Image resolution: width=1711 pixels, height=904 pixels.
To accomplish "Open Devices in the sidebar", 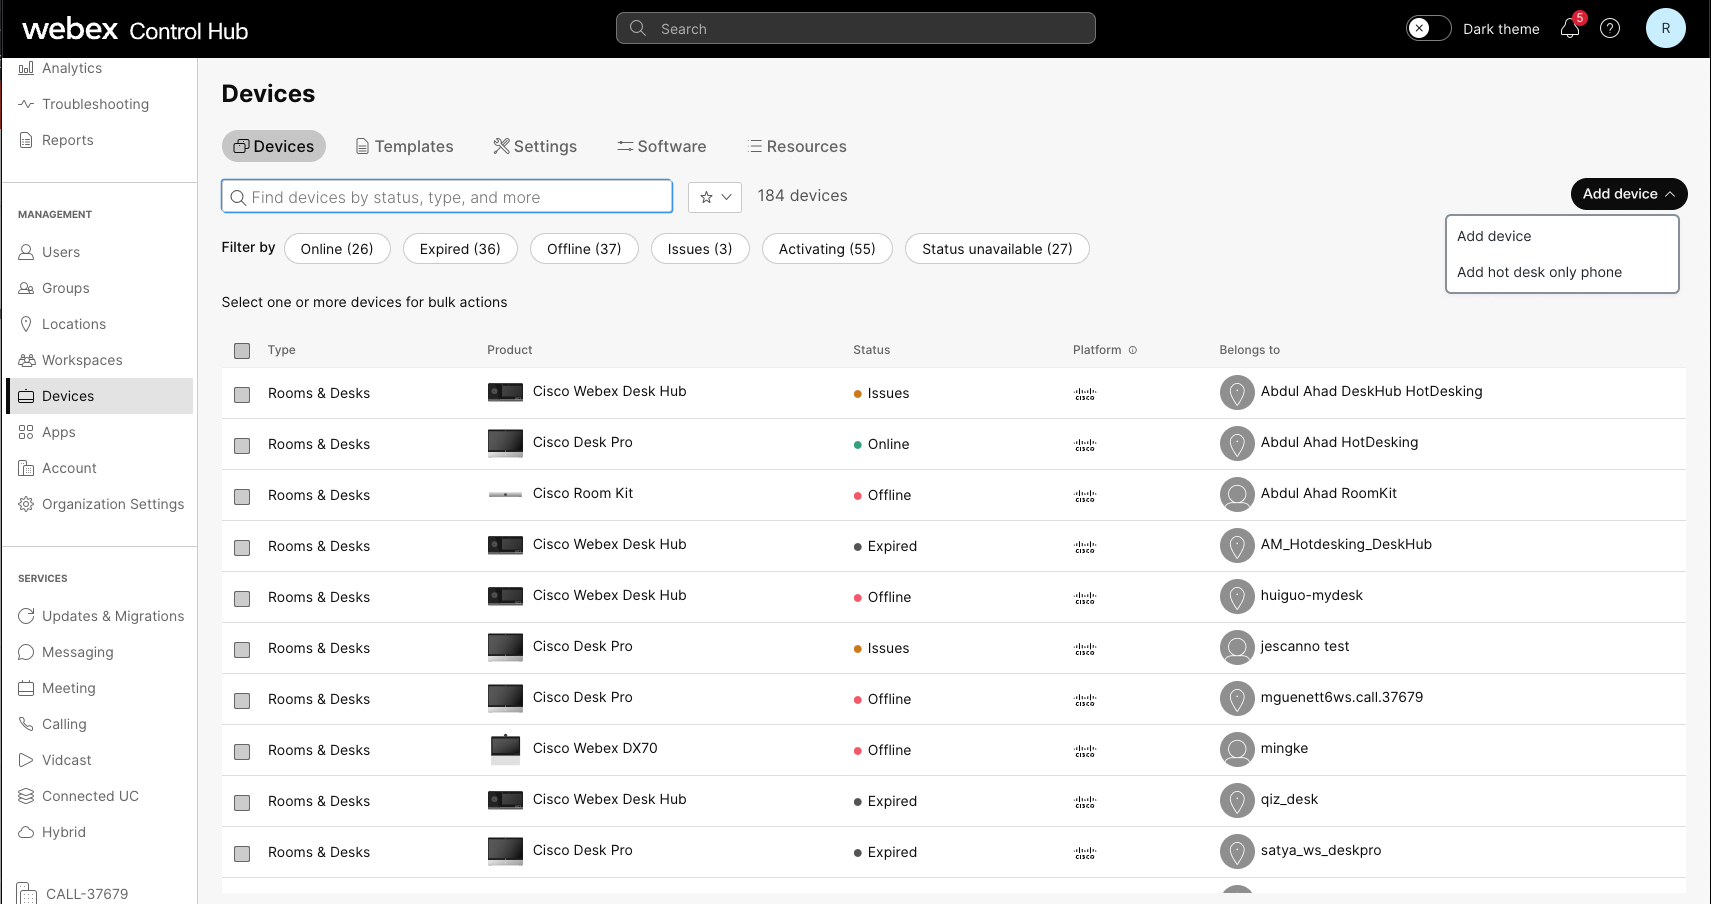I will coord(100,396).
